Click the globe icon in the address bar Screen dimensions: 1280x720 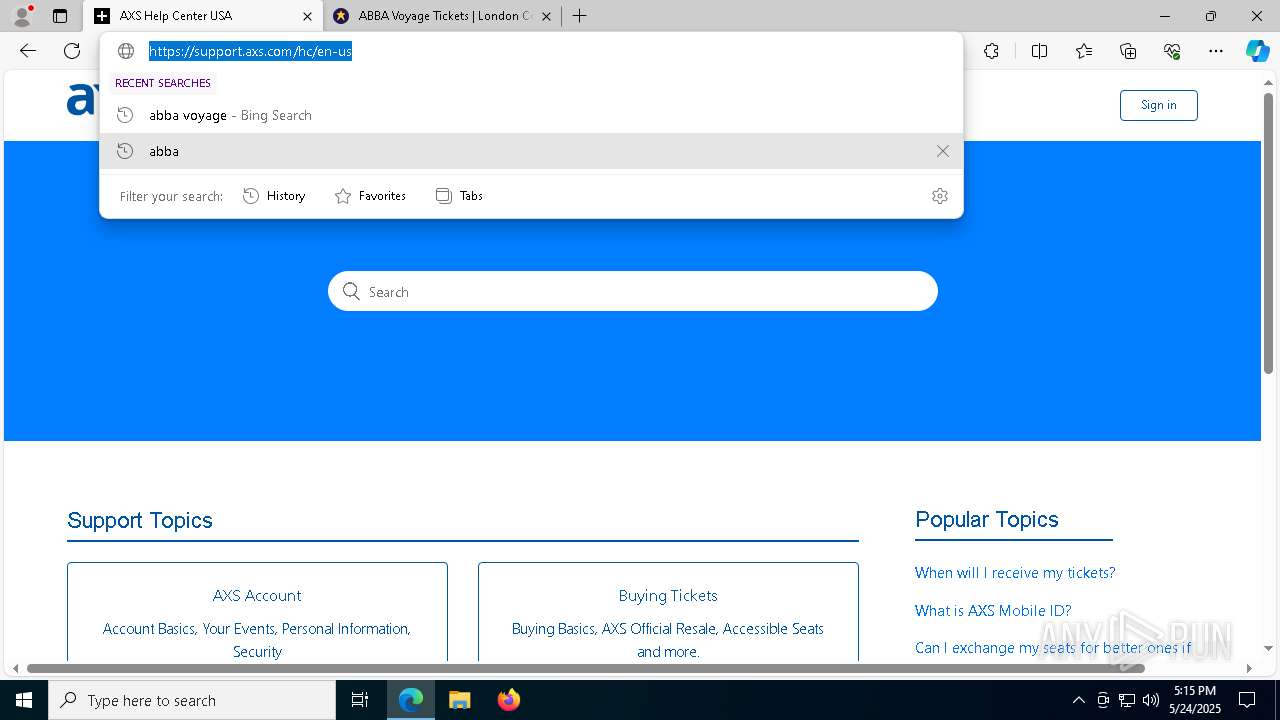(126, 51)
